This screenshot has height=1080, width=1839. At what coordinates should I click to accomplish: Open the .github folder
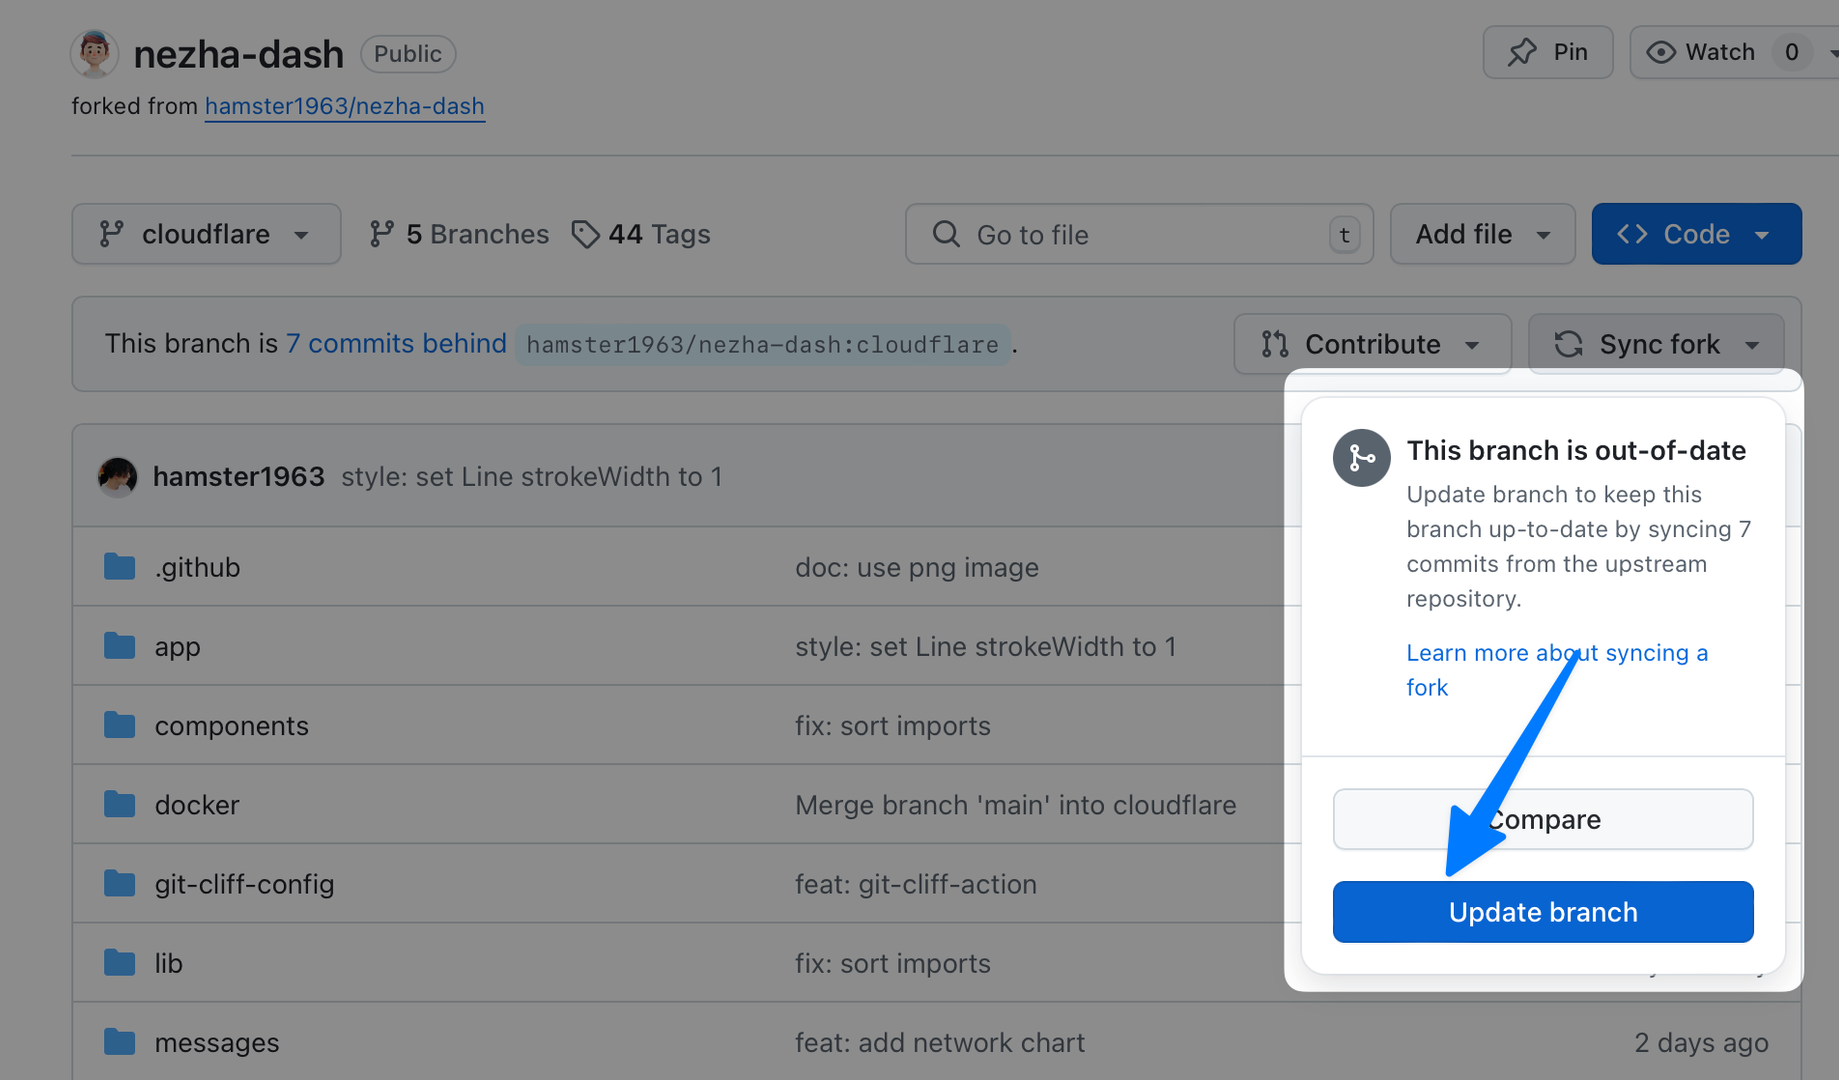pyautogui.click(x=197, y=567)
